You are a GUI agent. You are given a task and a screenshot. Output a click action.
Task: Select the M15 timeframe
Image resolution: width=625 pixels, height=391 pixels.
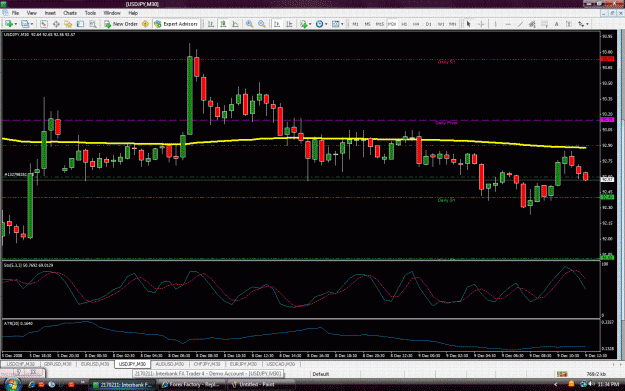tap(379, 24)
